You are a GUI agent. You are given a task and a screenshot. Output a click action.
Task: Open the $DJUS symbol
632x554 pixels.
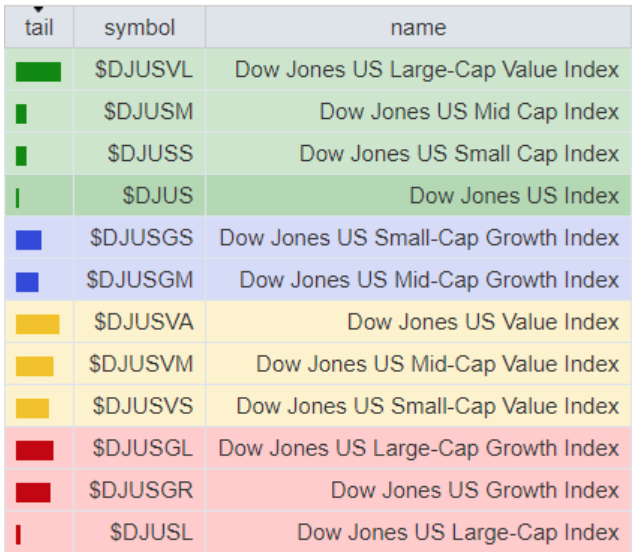pos(157,196)
